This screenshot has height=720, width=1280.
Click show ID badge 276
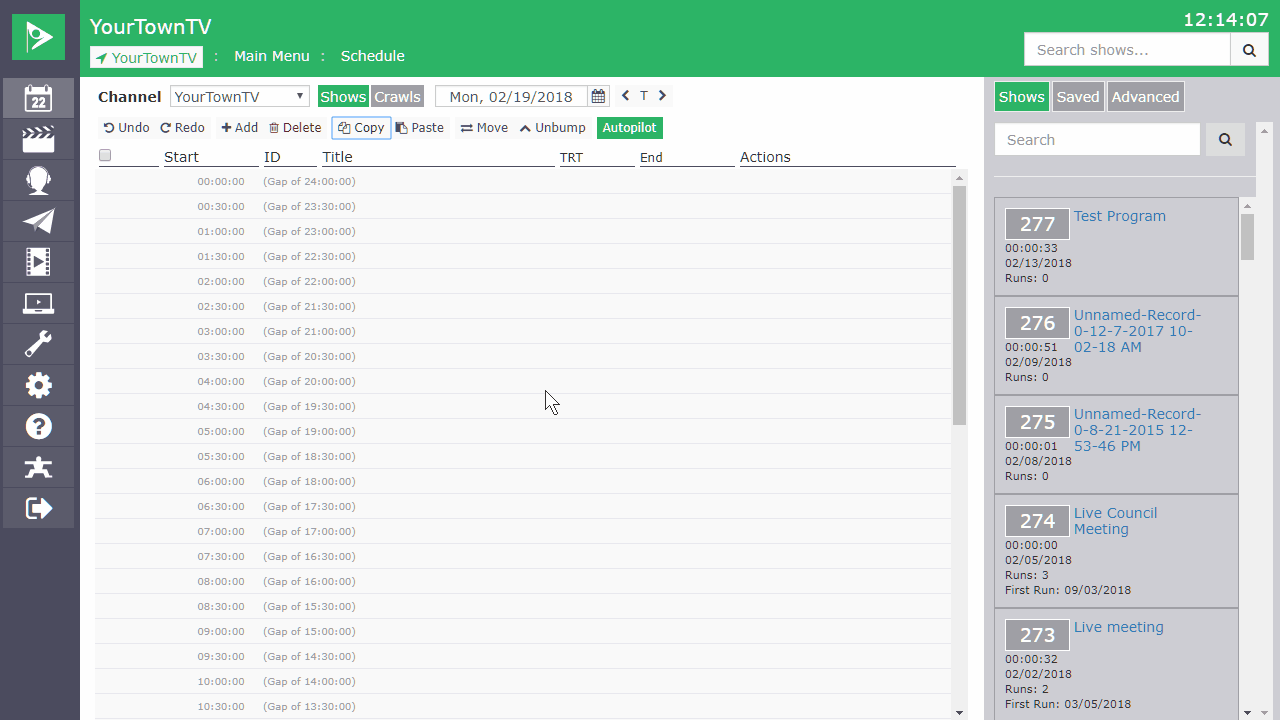(x=1037, y=322)
